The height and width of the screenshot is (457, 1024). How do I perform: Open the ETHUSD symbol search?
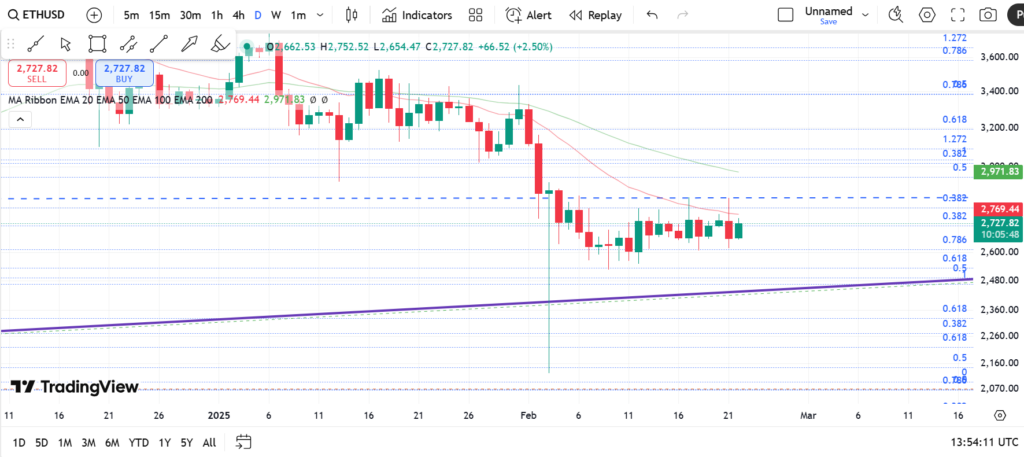[x=40, y=15]
